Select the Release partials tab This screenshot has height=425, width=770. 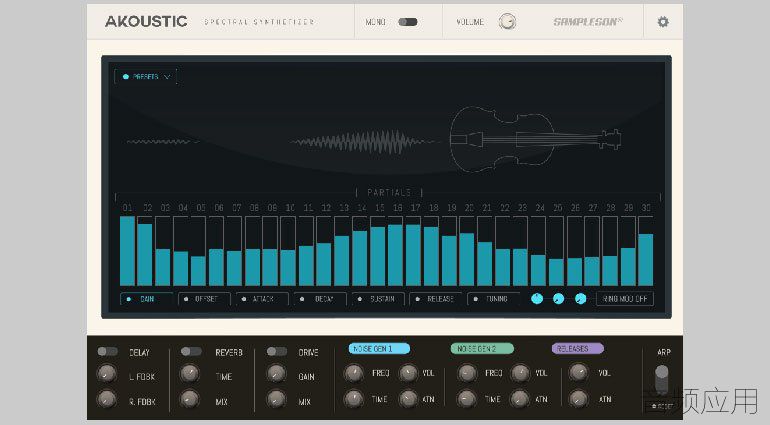436,299
